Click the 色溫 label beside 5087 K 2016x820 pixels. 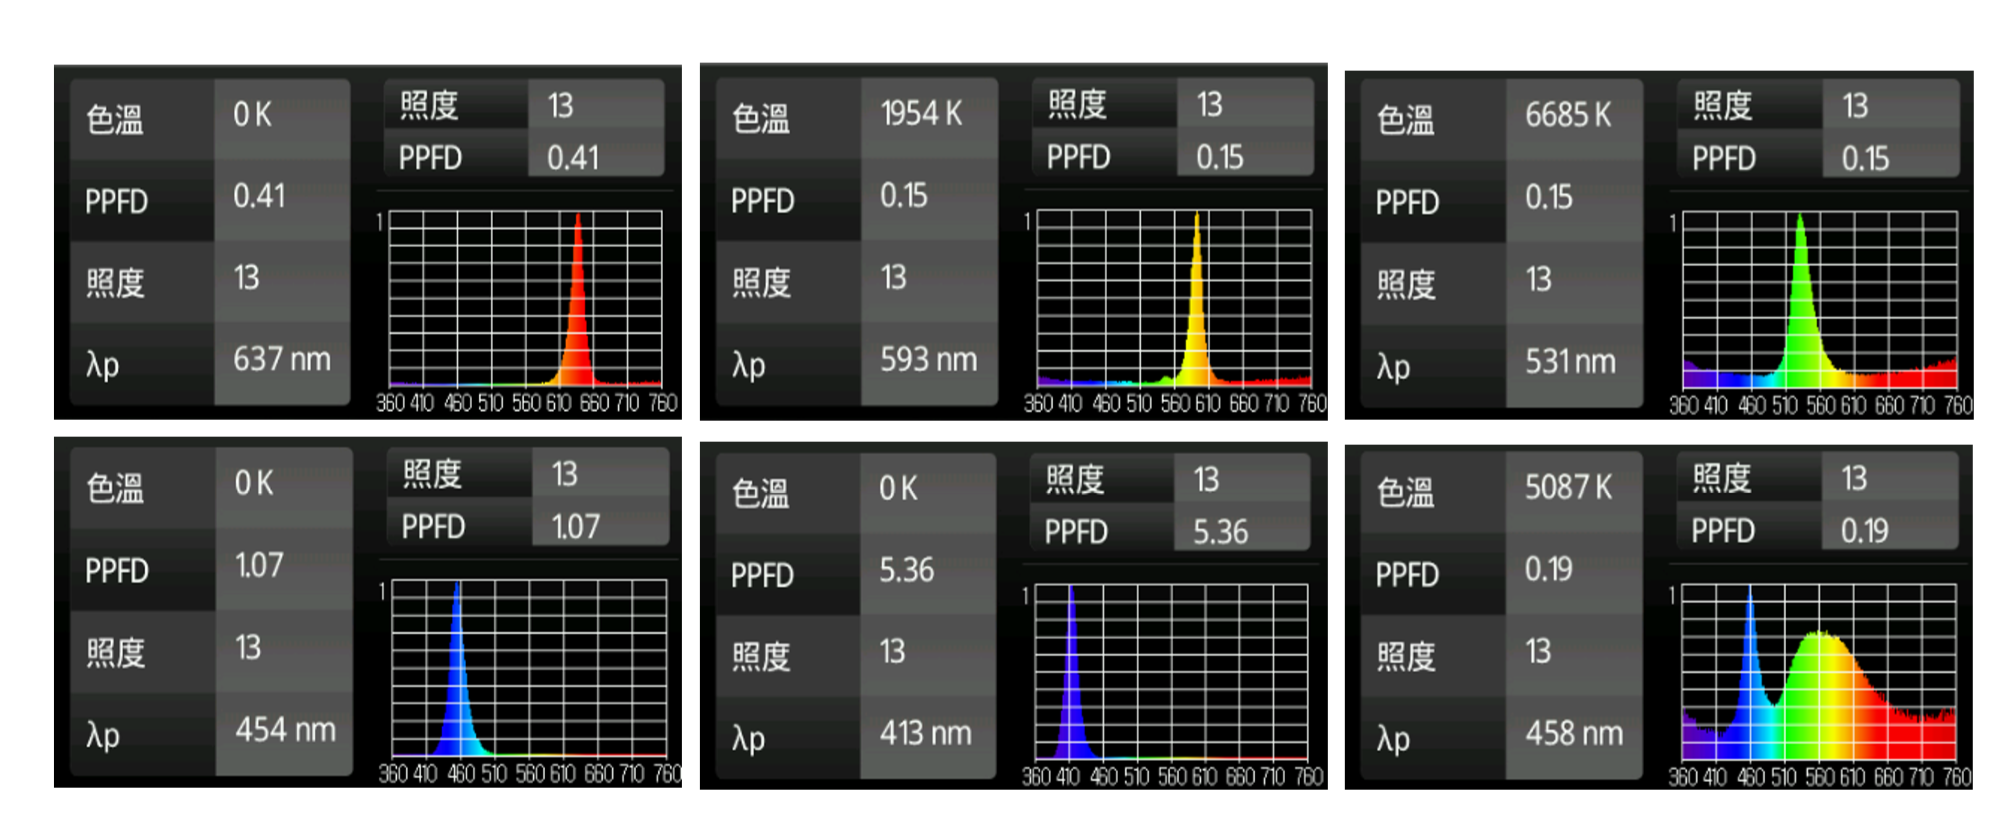(1406, 493)
